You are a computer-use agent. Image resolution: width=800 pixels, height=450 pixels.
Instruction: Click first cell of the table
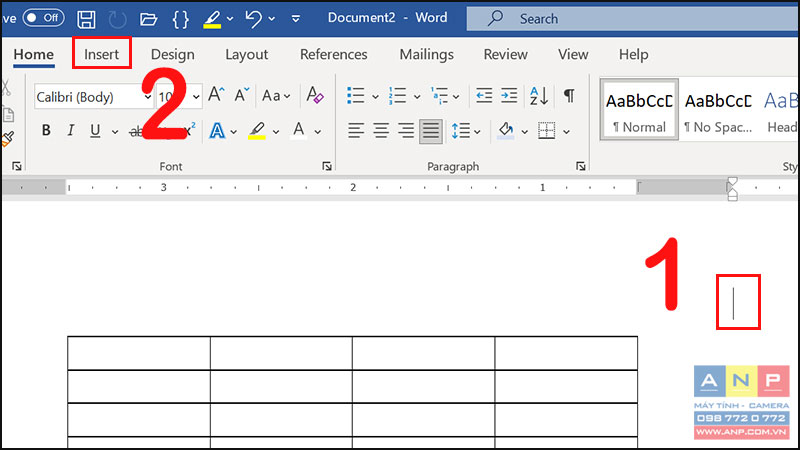tap(139, 353)
